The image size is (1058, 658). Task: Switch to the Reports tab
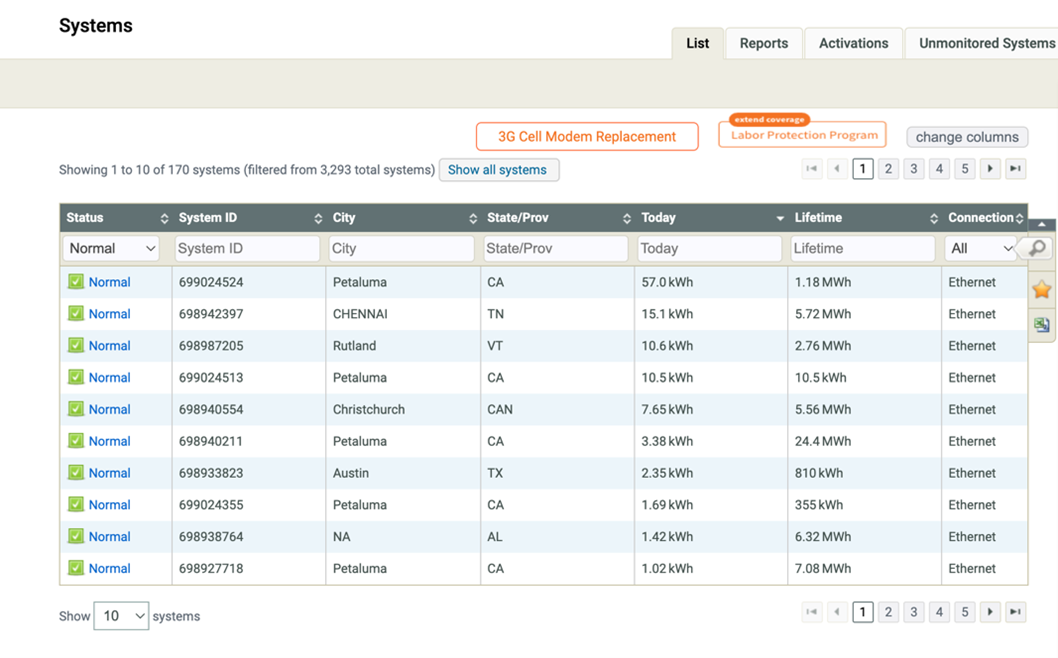[x=764, y=43]
